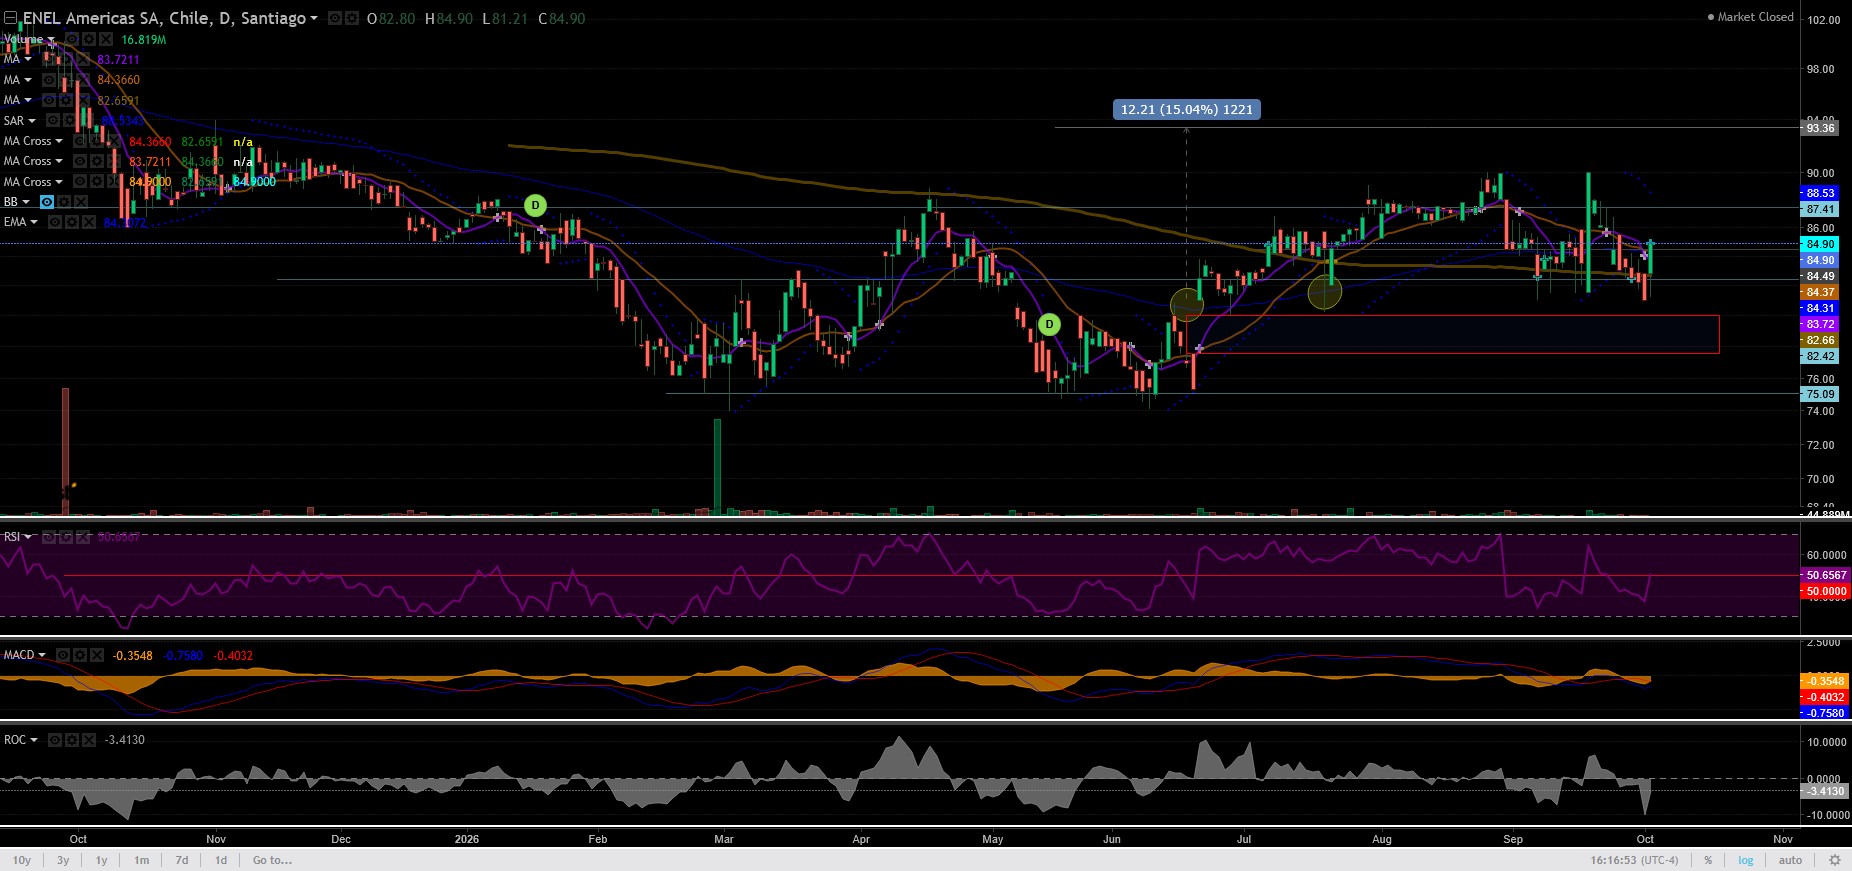Open MACD indicator settings gear
Screen dimensions: 1852x871
pos(80,655)
